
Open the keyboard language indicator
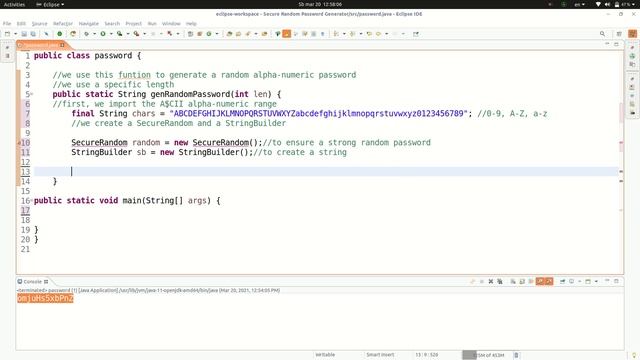click(579, 4)
